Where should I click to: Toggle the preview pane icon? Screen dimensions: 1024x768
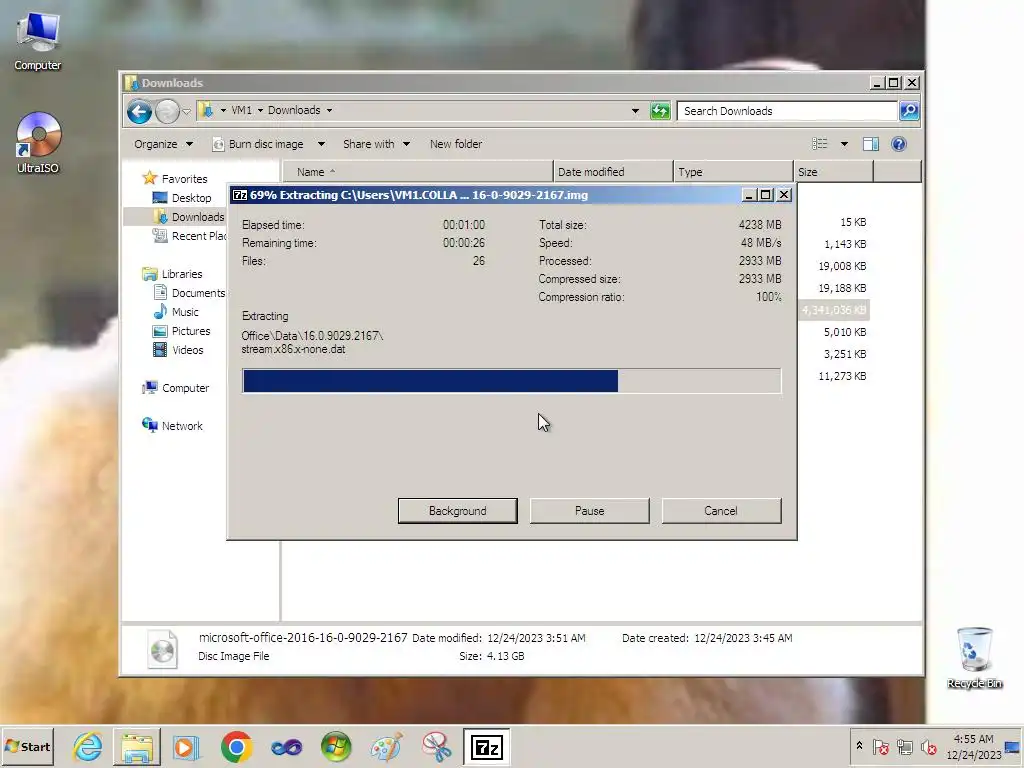tap(871, 144)
